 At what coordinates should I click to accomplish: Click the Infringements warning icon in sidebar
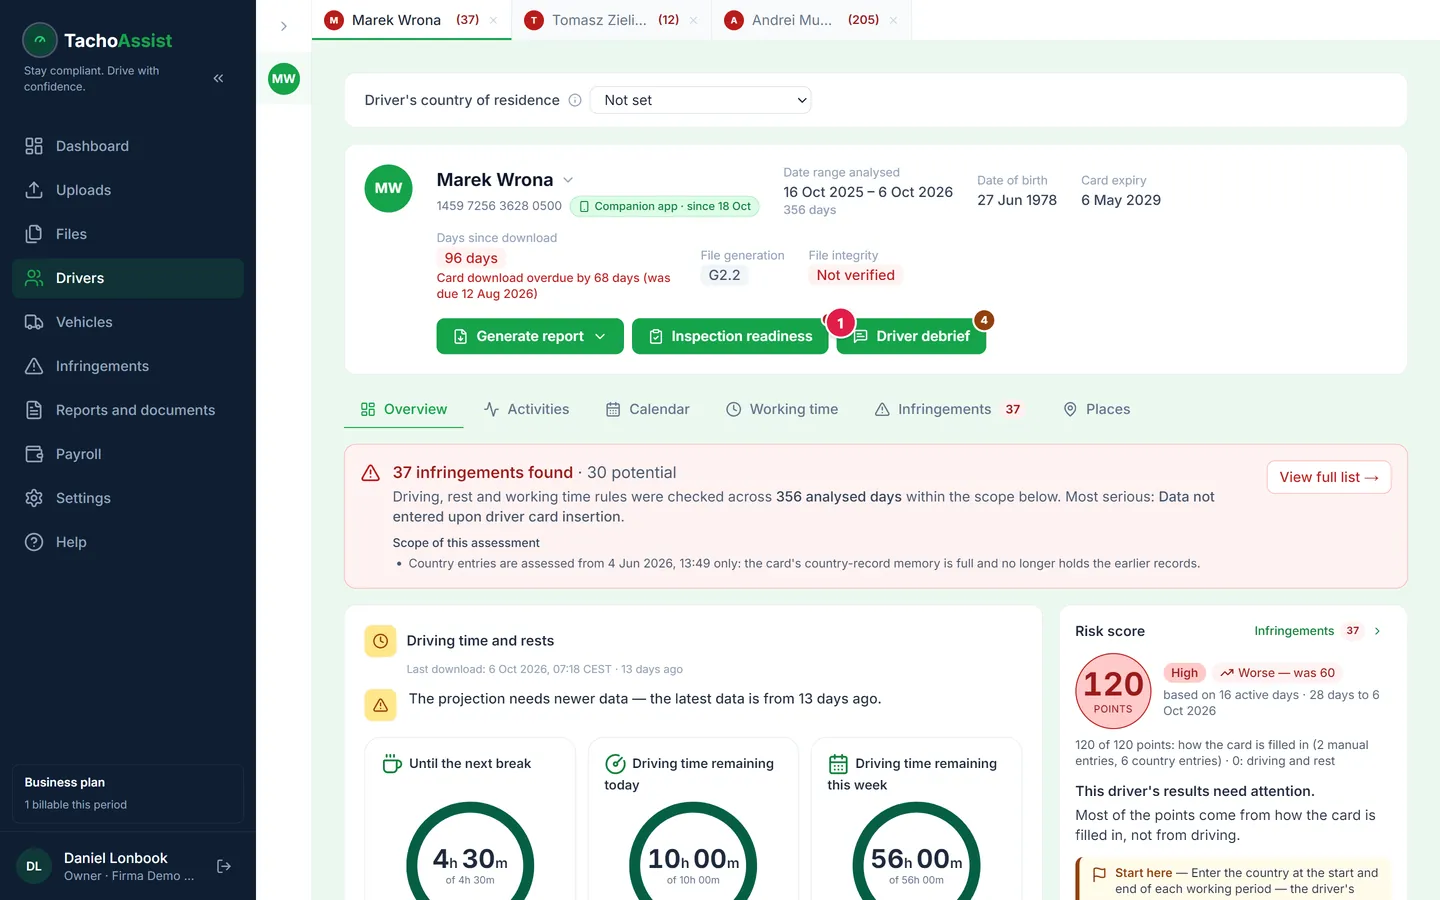pos(34,366)
